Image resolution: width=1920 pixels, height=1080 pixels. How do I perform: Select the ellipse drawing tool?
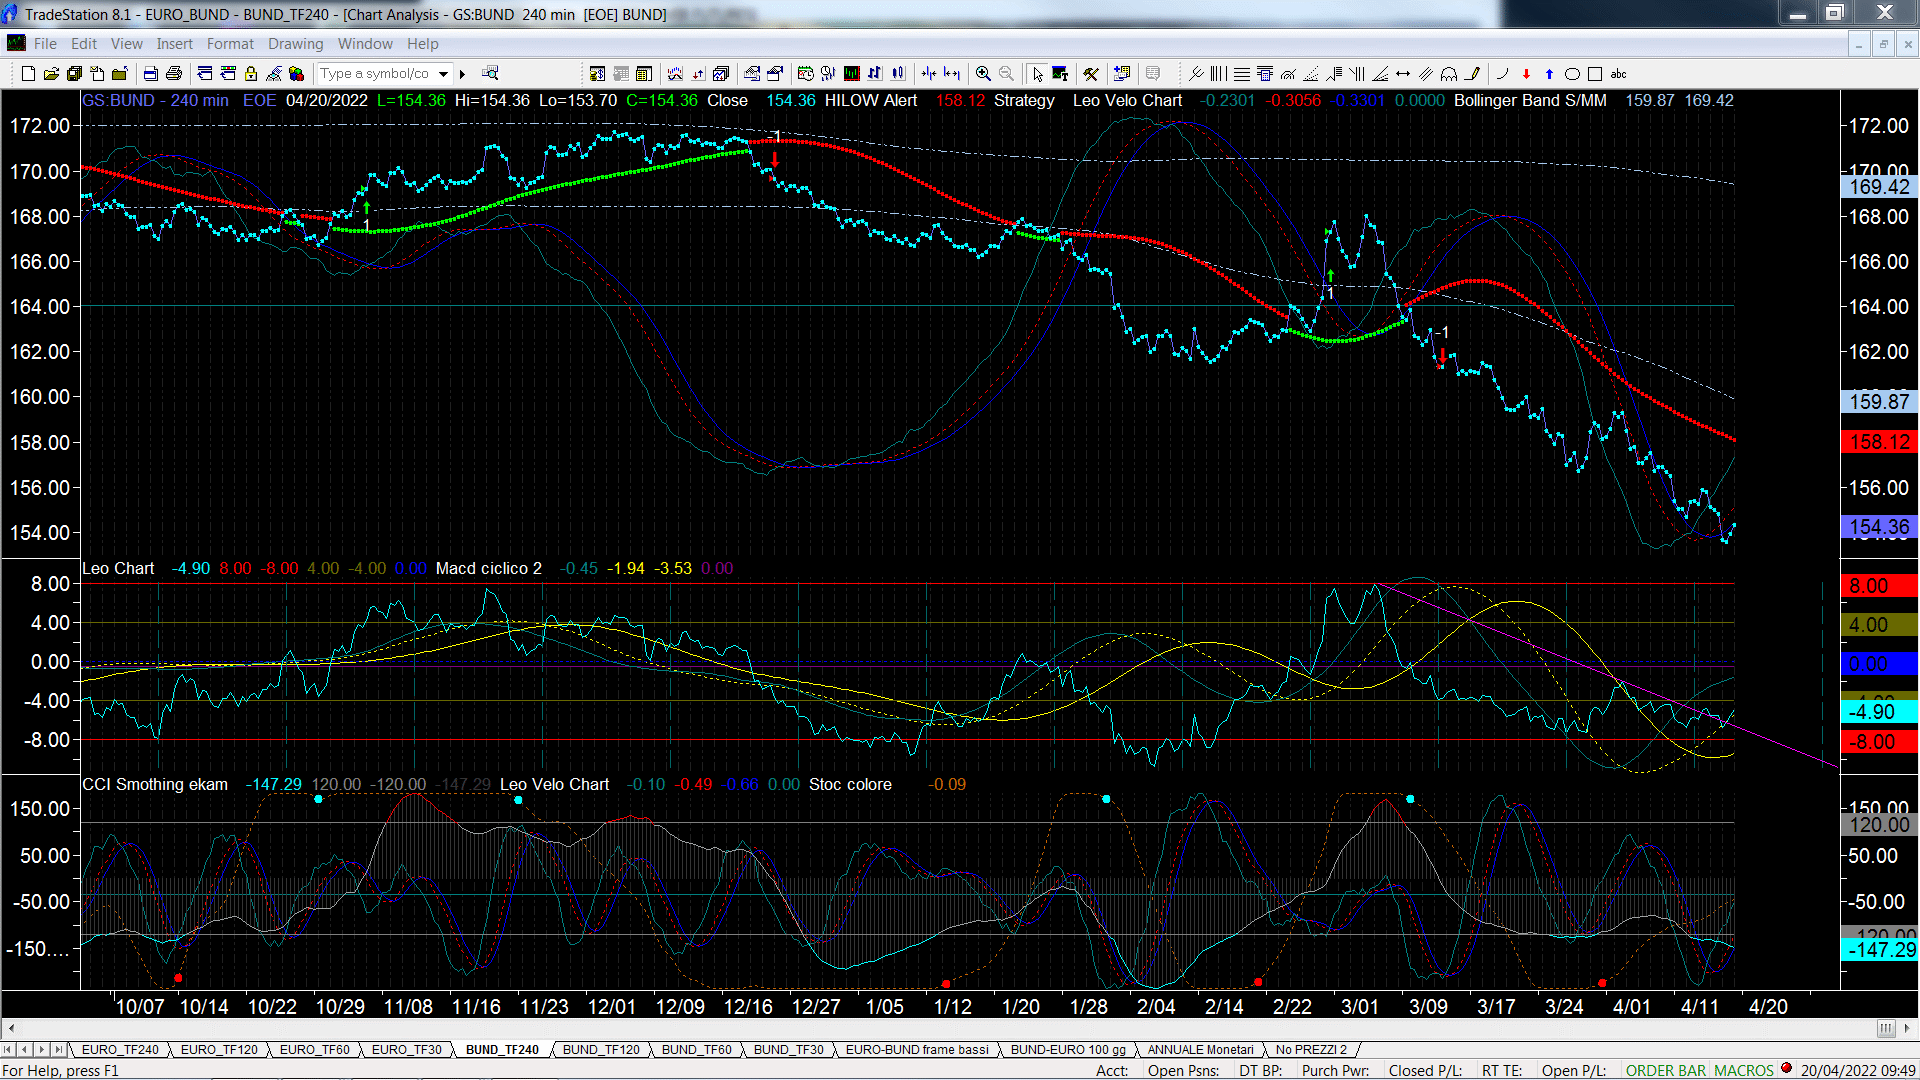pos(1572,74)
